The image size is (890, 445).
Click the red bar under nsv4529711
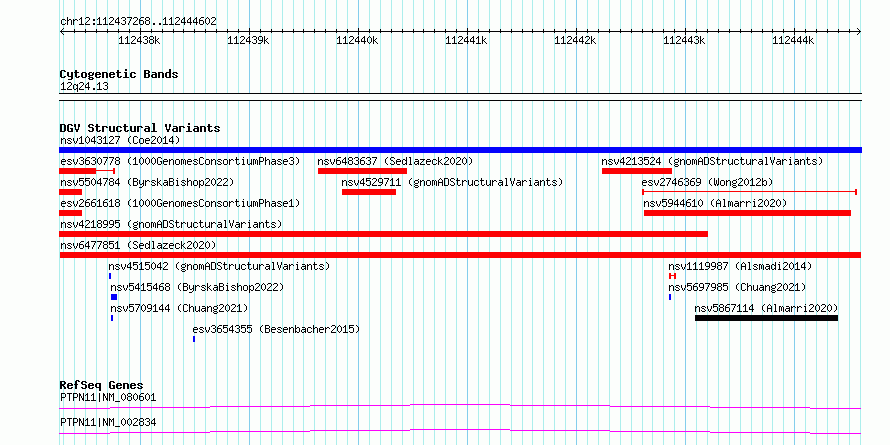click(369, 192)
